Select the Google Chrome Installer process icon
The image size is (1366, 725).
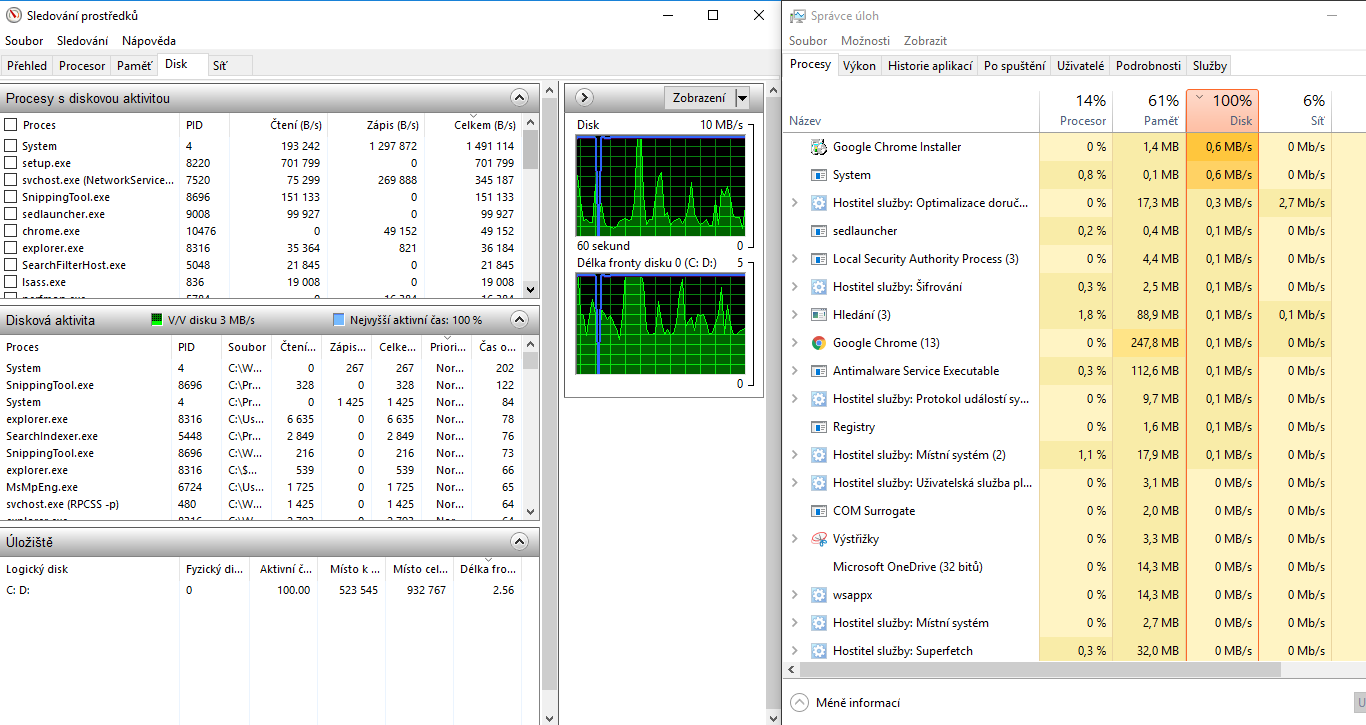(x=818, y=147)
